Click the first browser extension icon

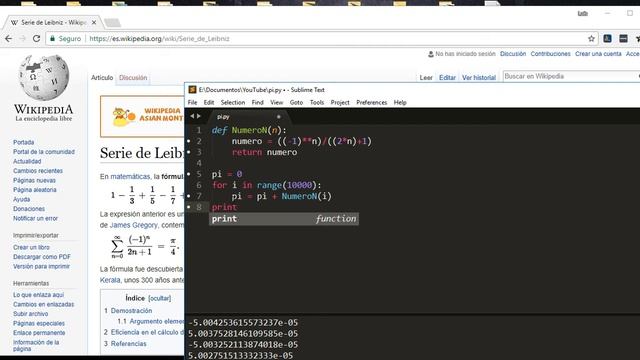pos(607,38)
